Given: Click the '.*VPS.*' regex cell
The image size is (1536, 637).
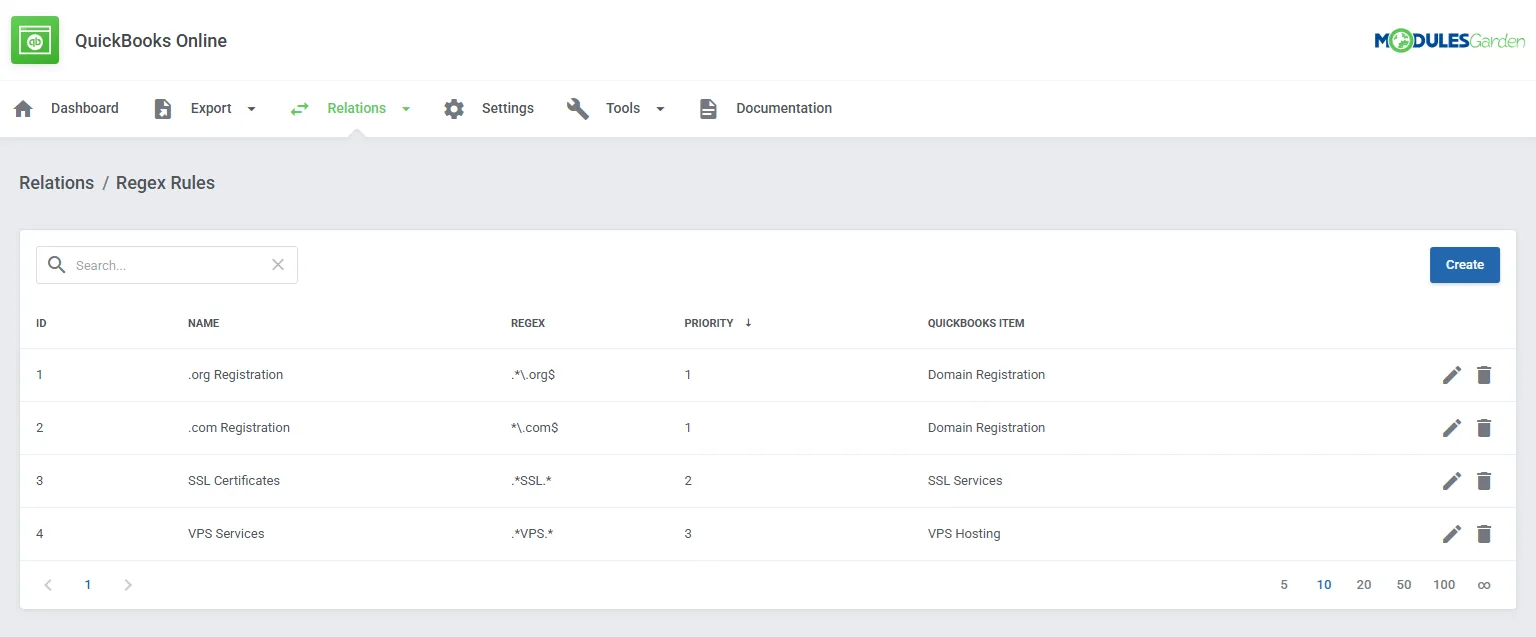Looking at the screenshot, I should point(532,534).
